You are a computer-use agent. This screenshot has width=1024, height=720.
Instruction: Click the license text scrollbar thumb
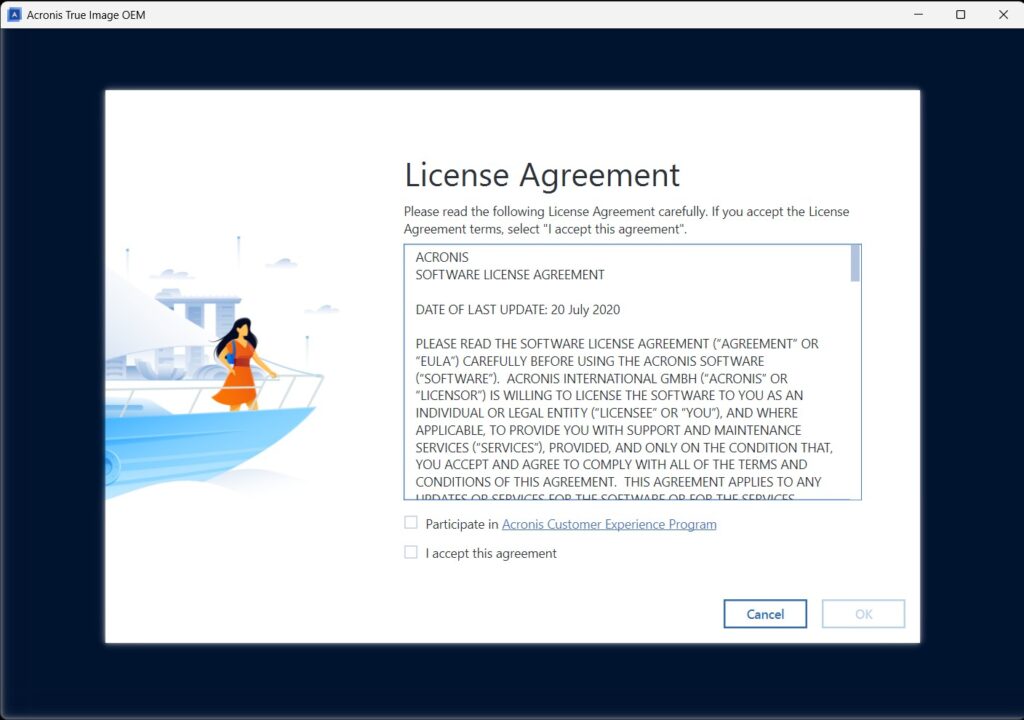coord(855,264)
